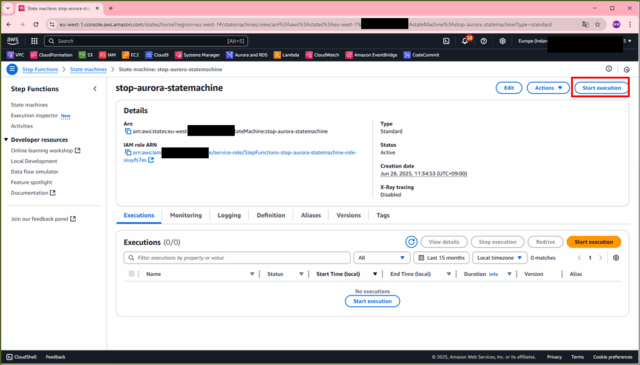Click the AWS console Search box
This screenshot has height=365, width=640.
click(x=146, y=41)
